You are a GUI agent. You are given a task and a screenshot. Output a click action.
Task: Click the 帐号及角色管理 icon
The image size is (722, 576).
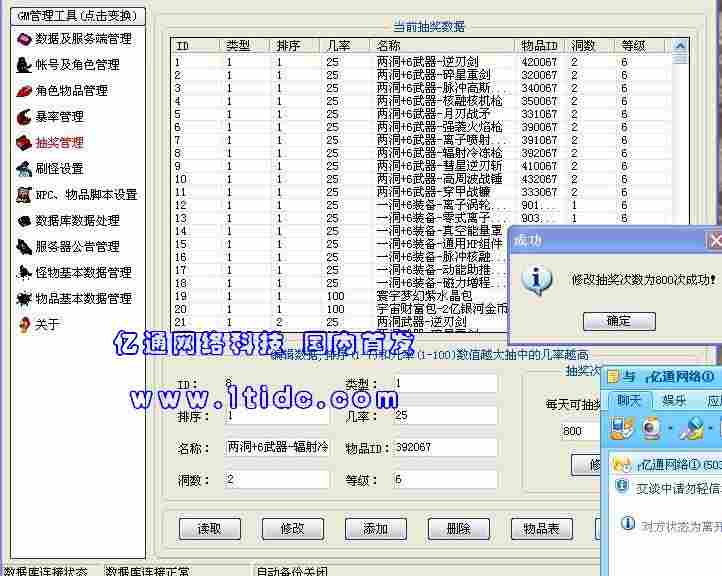coord(24,65)
